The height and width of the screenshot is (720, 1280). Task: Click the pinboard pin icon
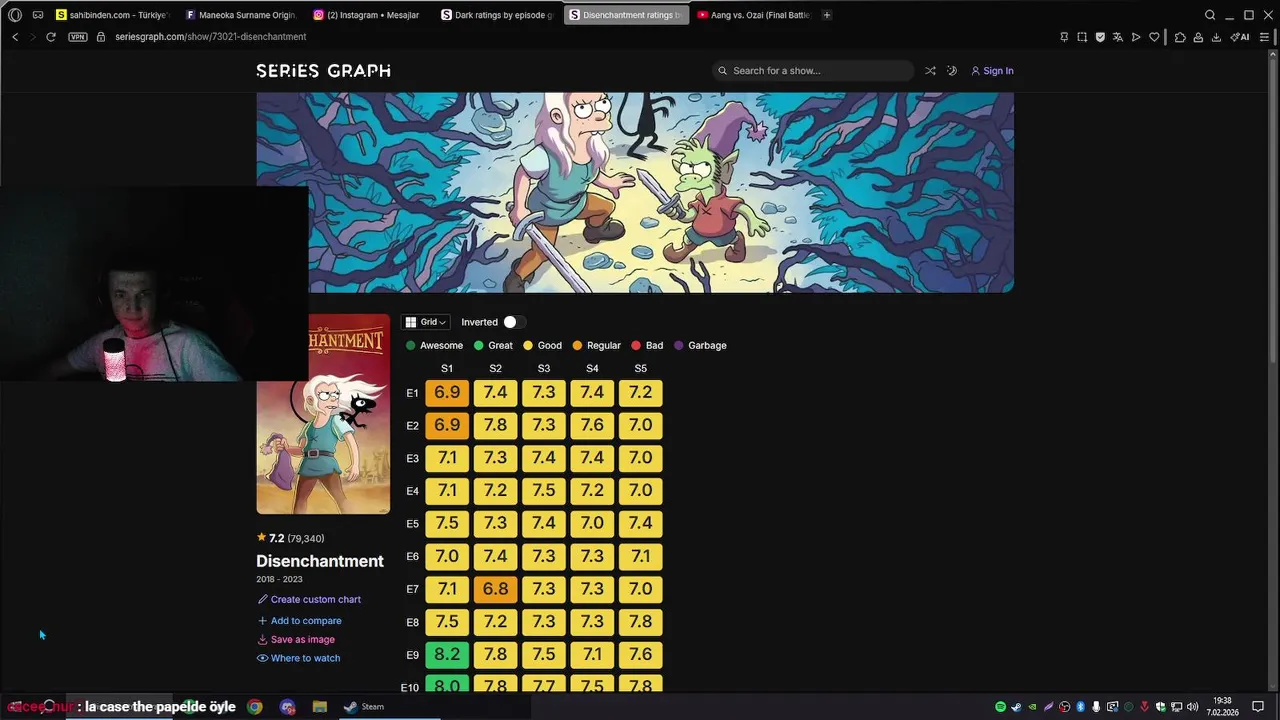tap(1064, 37)
